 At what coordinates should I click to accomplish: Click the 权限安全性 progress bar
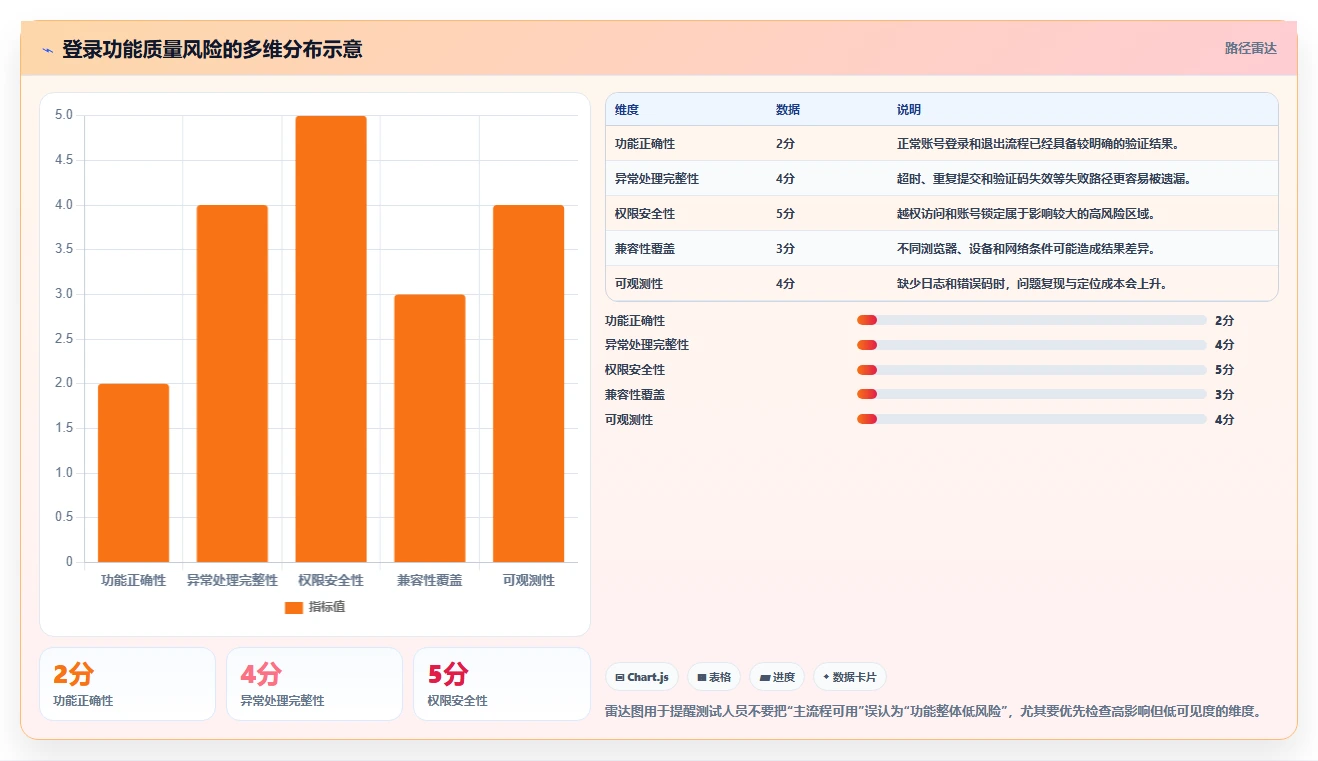(1031, 370)
